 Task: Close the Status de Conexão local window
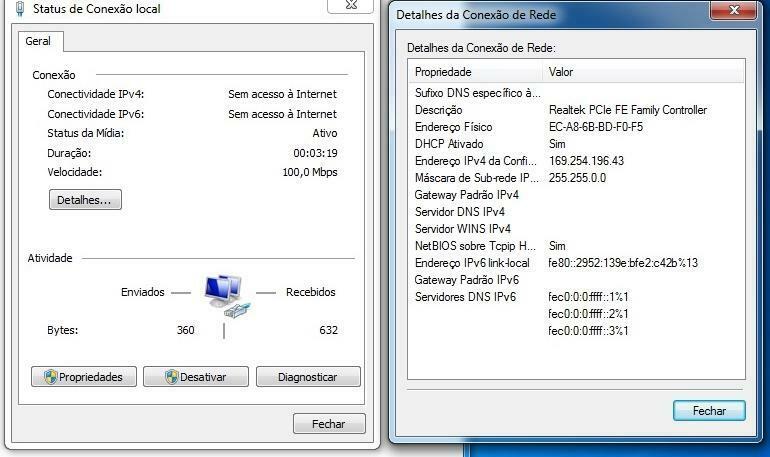pos(351,5)
